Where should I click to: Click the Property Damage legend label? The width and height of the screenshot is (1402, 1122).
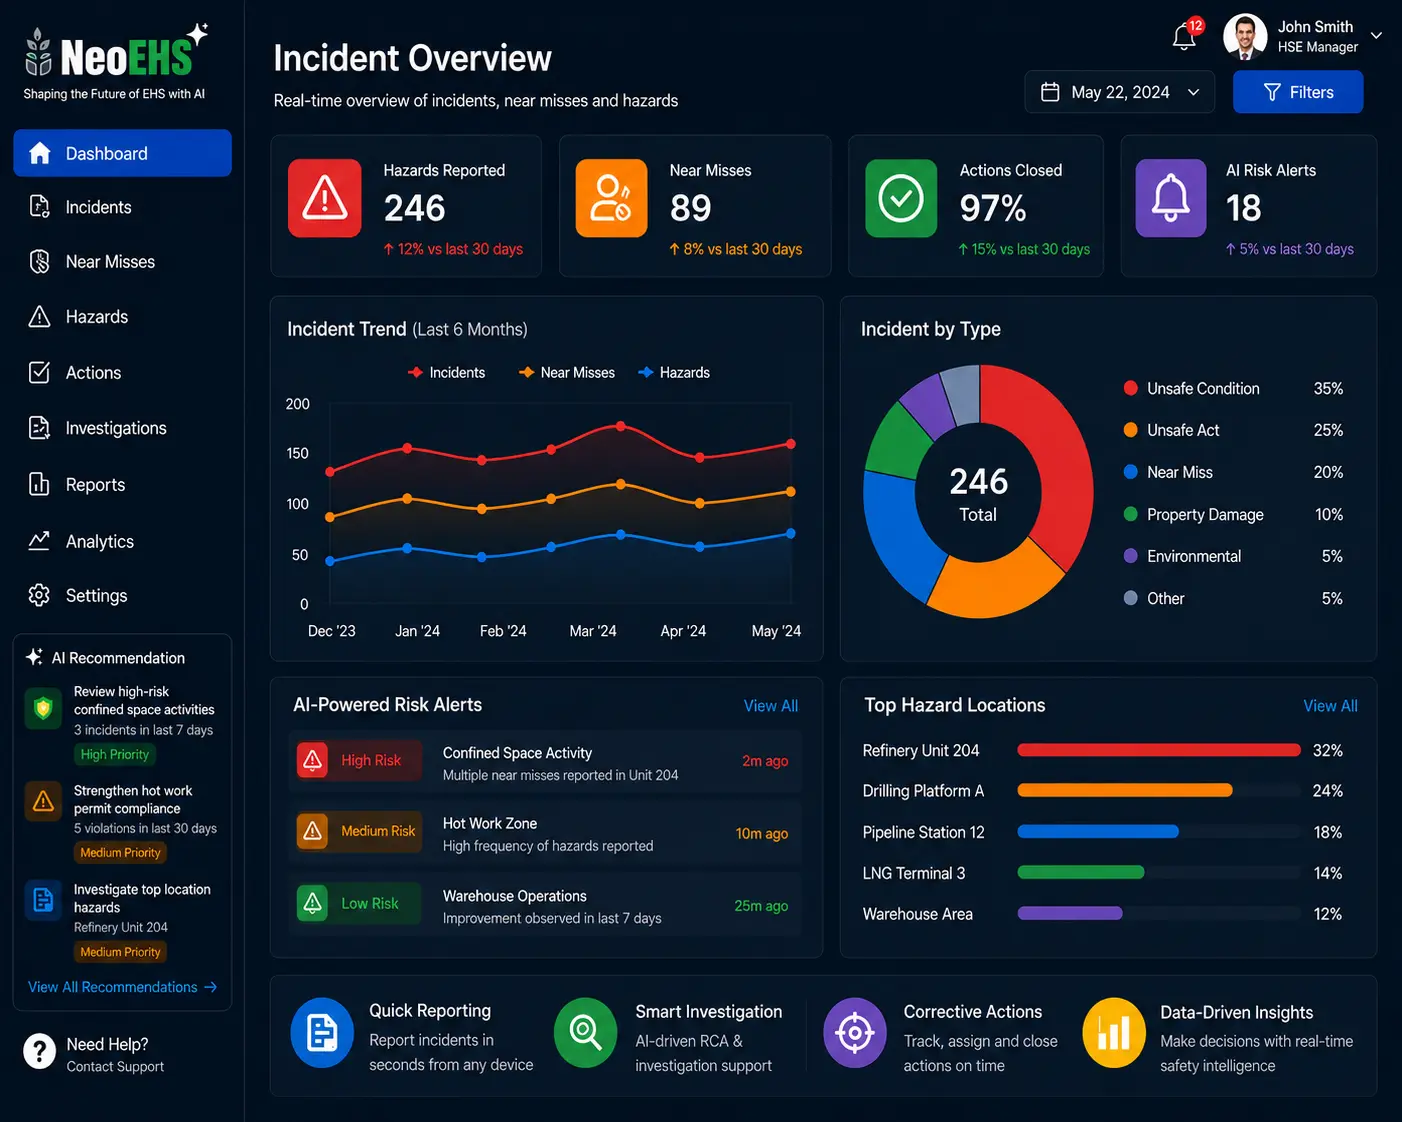[1205, 514]
